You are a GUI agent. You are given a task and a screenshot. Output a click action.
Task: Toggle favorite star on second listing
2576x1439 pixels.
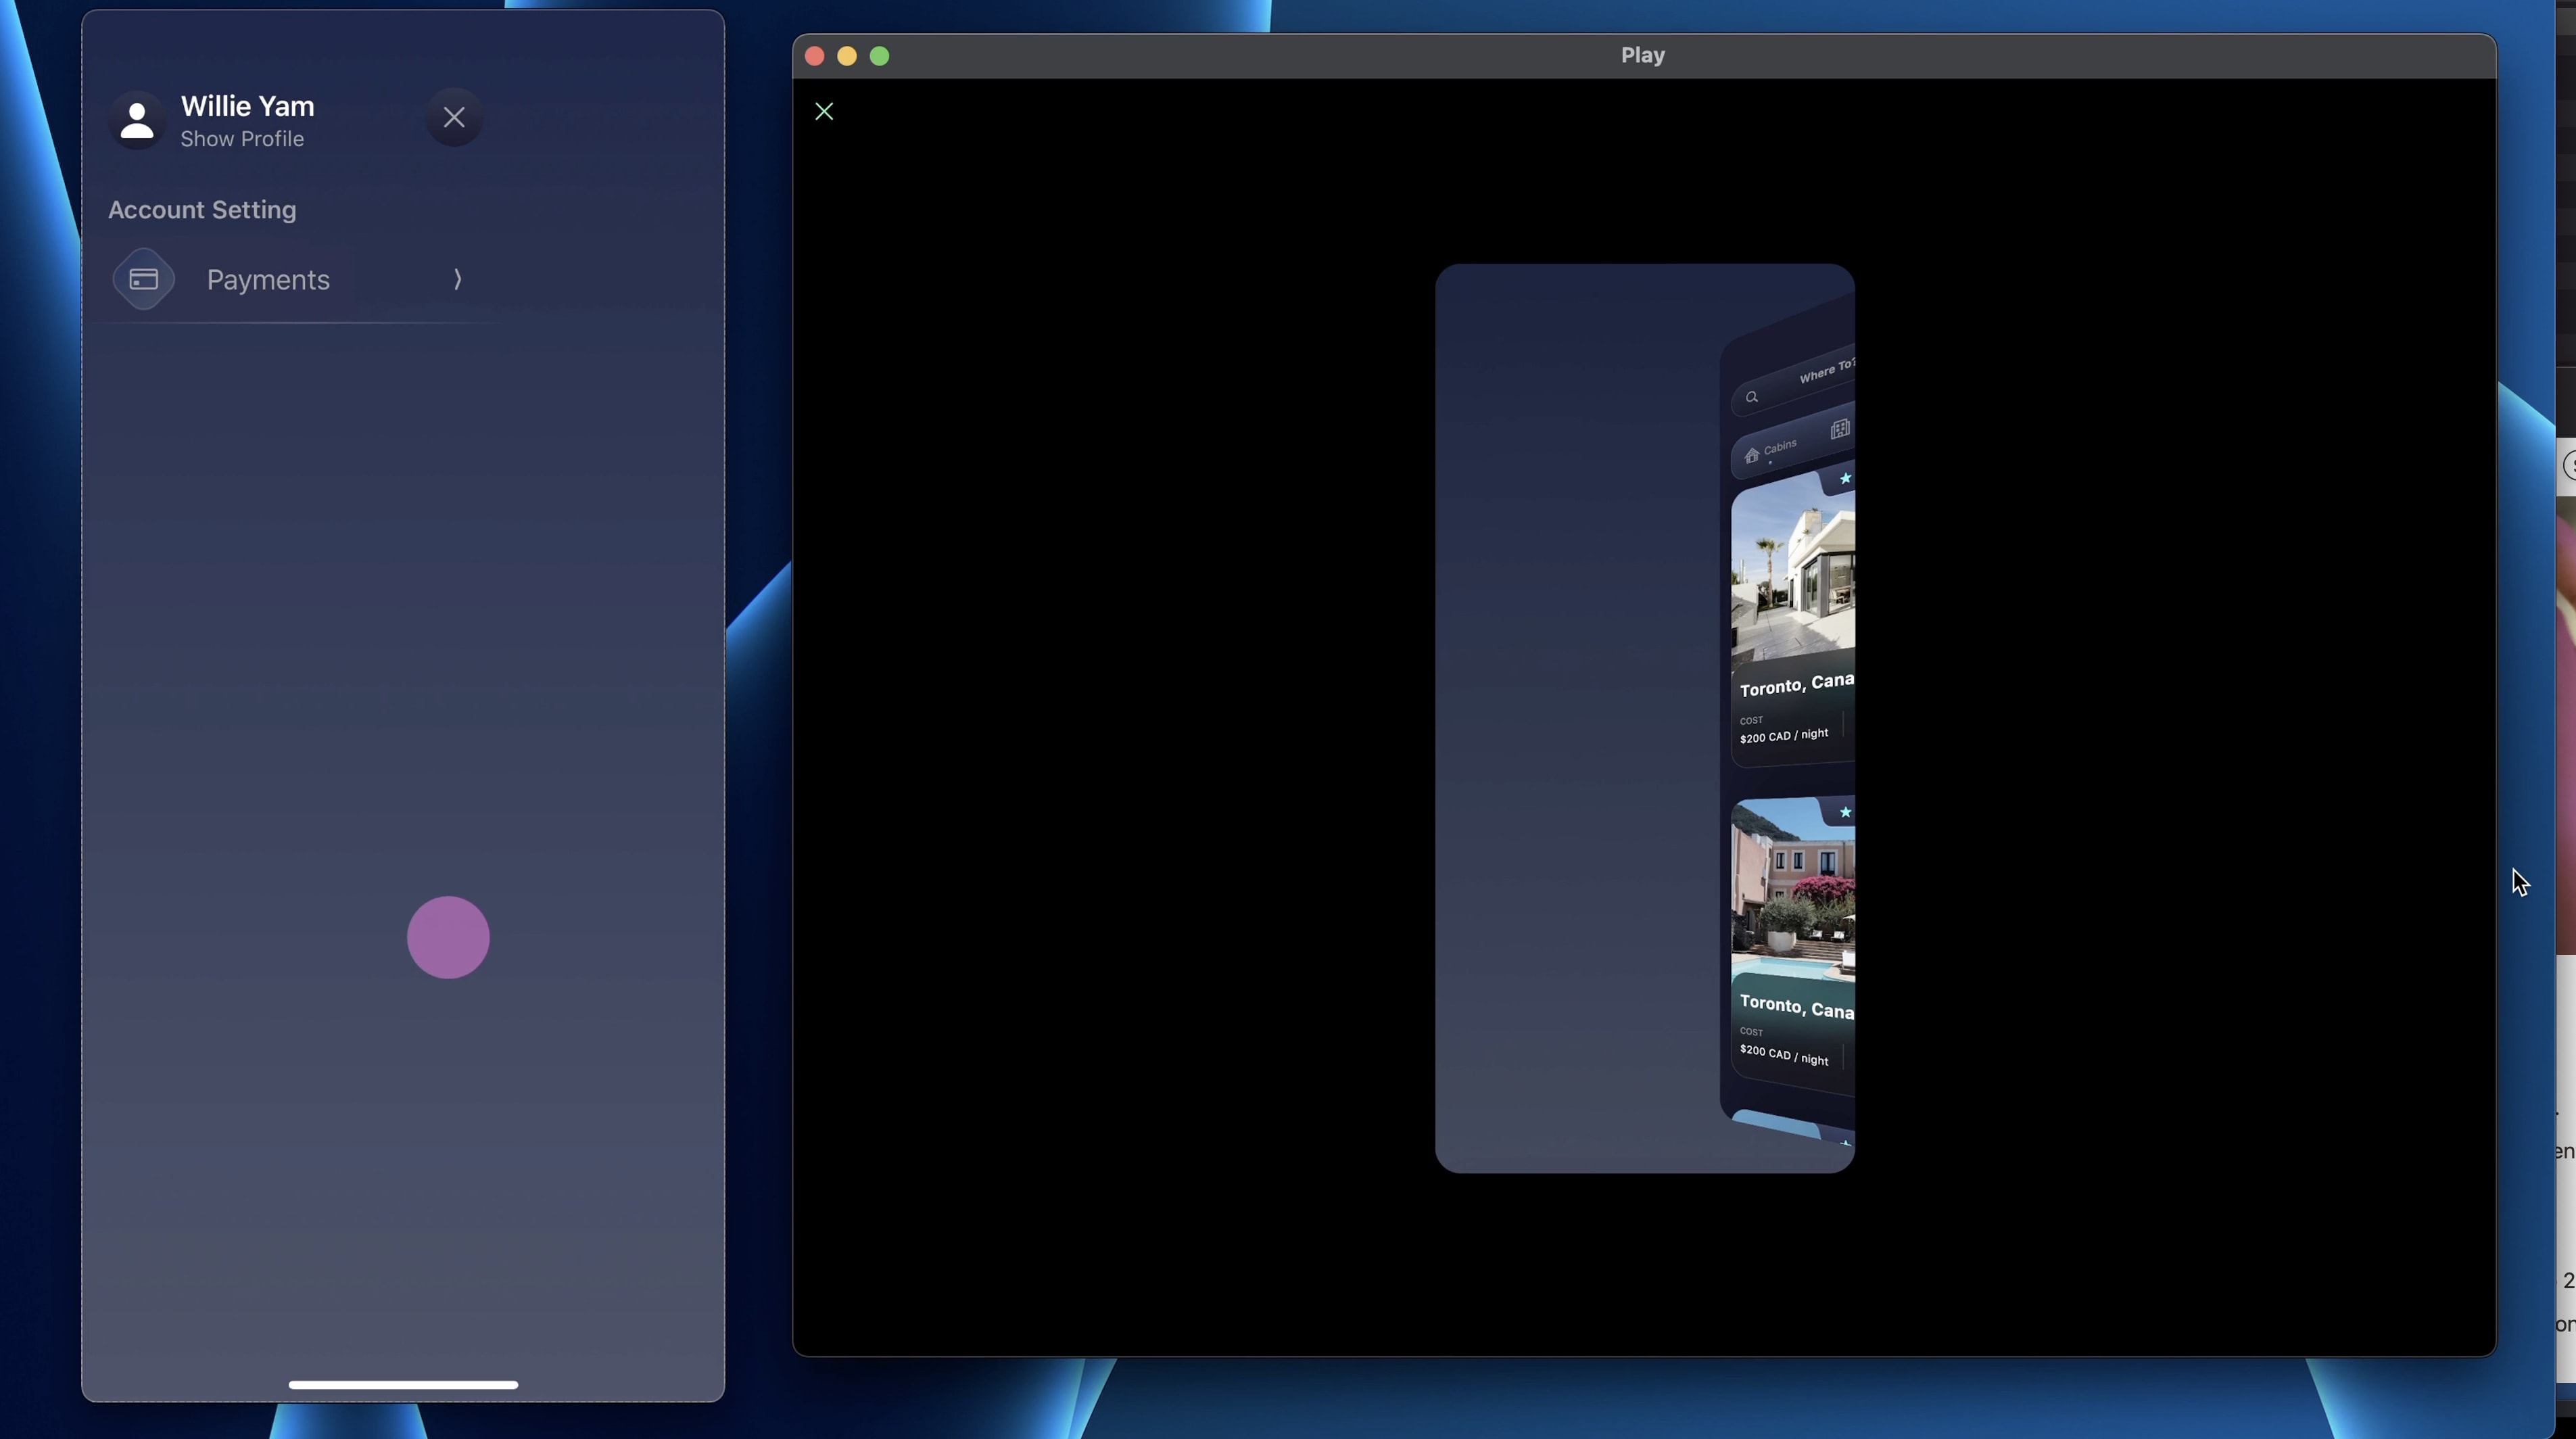[1845, 812]
